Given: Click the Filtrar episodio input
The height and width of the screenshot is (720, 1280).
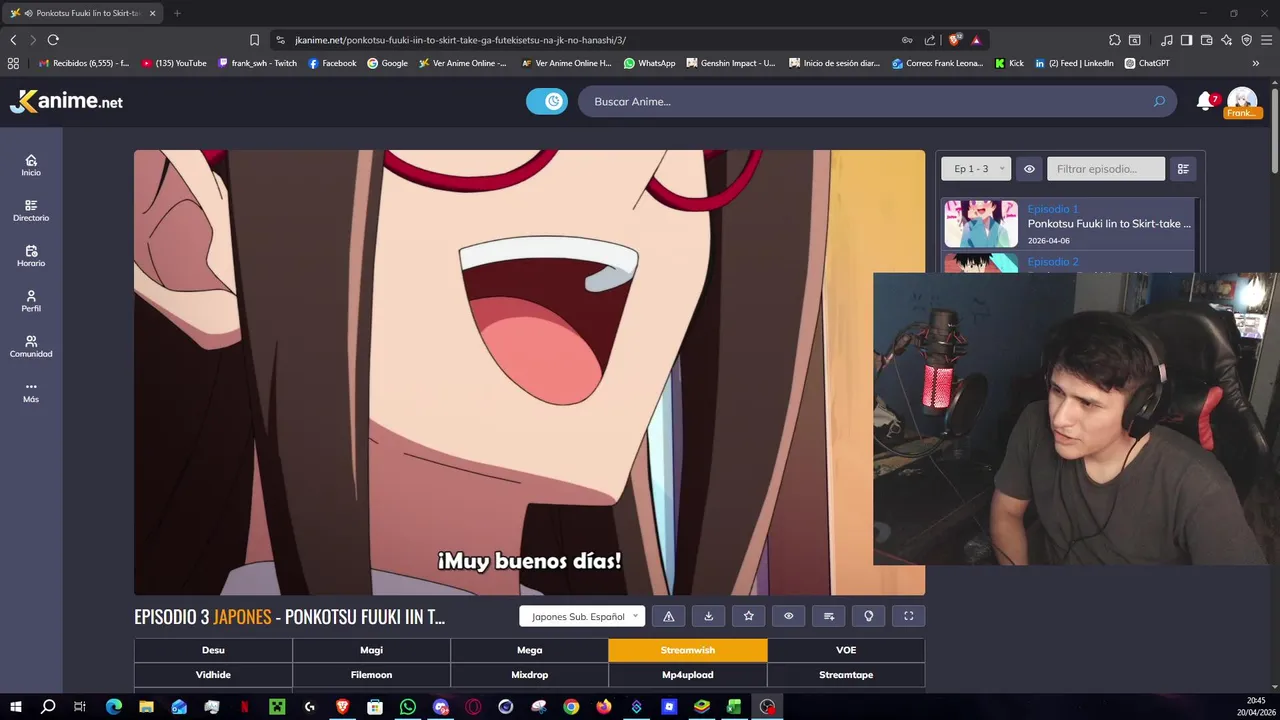Looking at the screenshot, I should [1106, 169].
